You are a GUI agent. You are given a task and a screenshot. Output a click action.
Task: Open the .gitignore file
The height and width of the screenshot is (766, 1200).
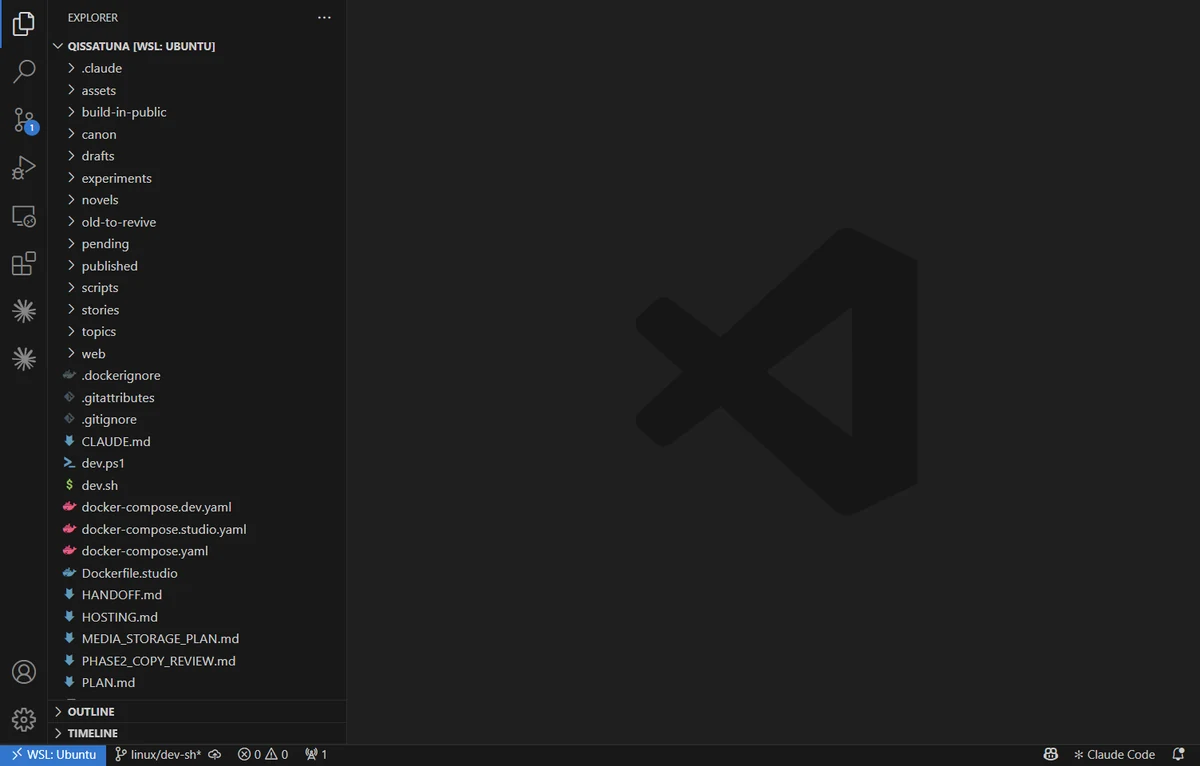(x=197, y=420)
